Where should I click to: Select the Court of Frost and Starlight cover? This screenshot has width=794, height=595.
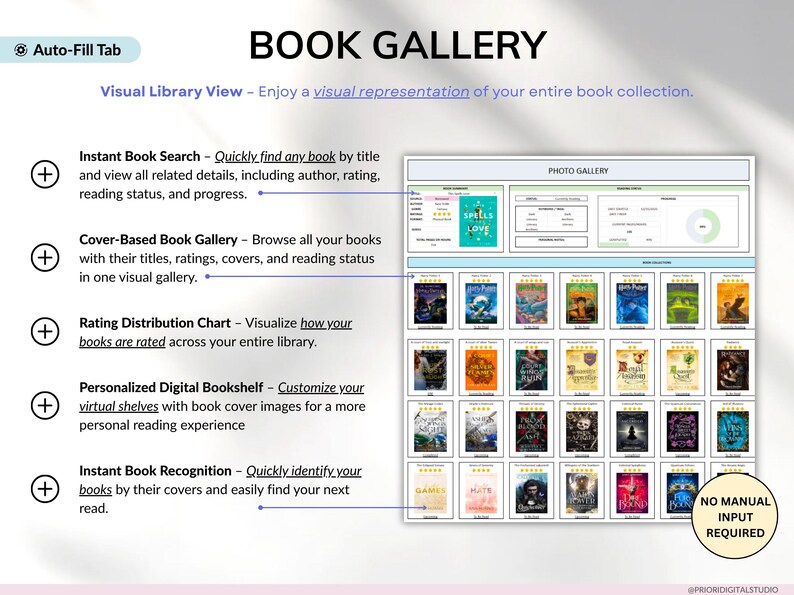[x=430, y=370]
